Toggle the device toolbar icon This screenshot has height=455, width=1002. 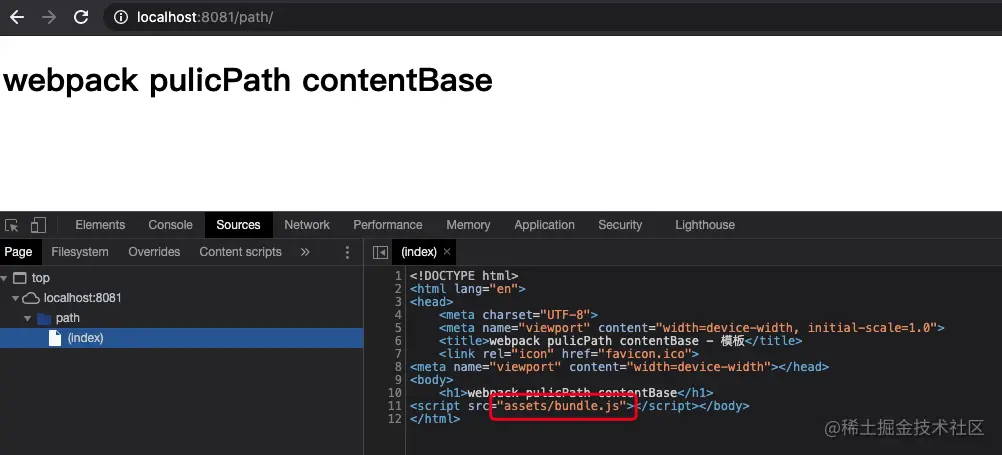click(38, 225)
